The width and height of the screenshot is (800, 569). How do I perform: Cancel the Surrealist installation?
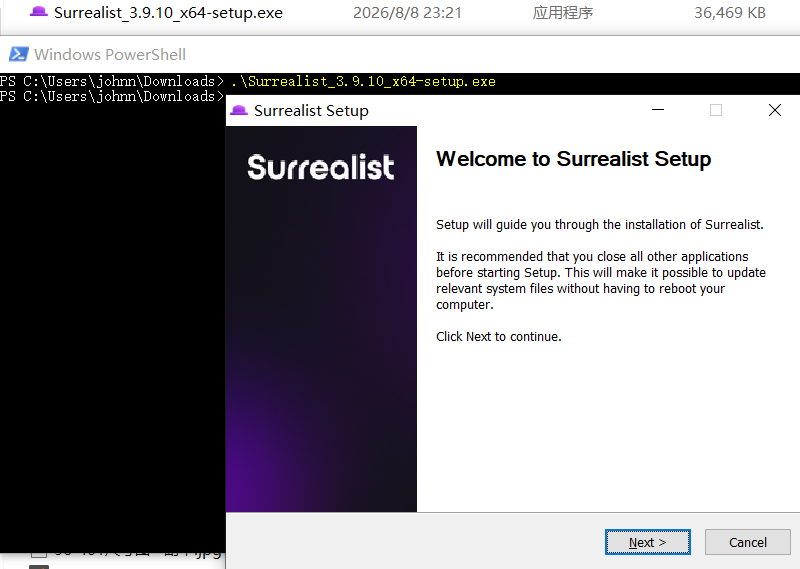(747, 542)
